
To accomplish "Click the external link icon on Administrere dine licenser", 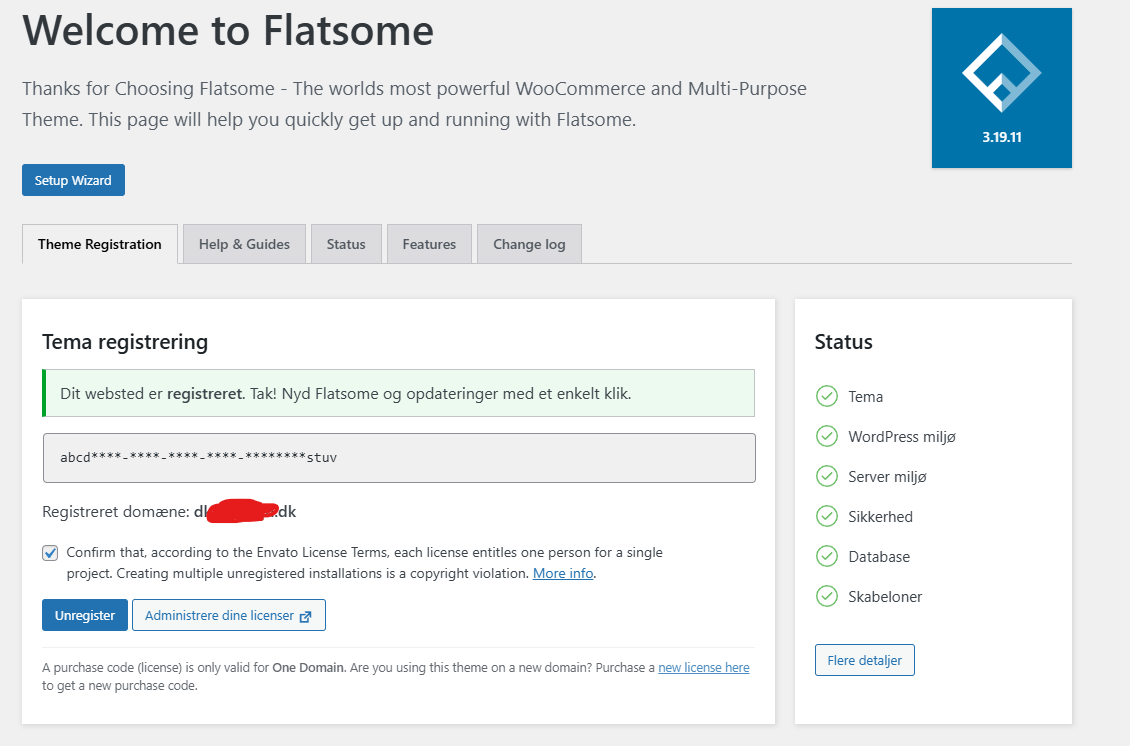I will coord(306,617).
